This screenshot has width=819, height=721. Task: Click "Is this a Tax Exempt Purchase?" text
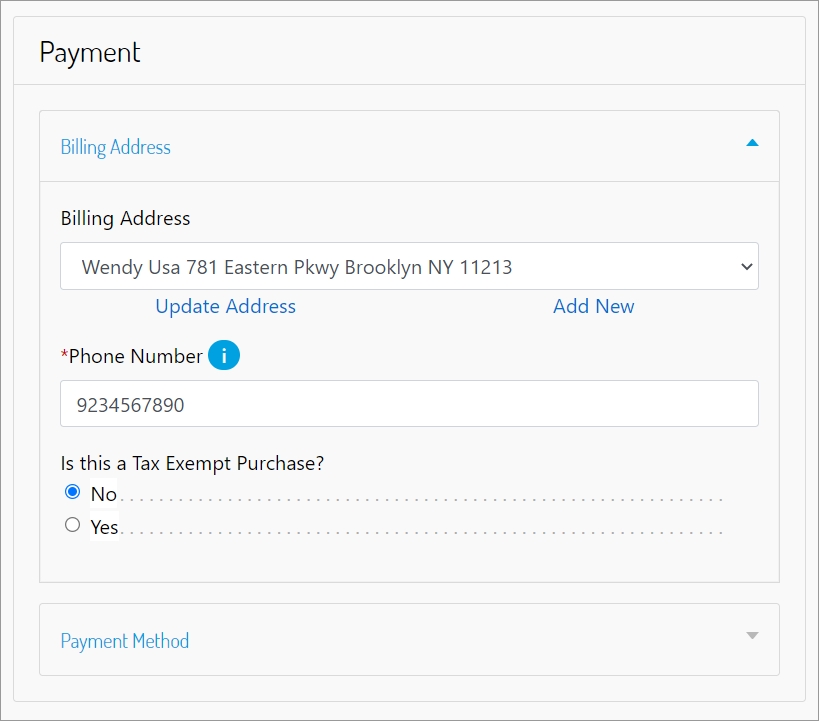point(193,463)
